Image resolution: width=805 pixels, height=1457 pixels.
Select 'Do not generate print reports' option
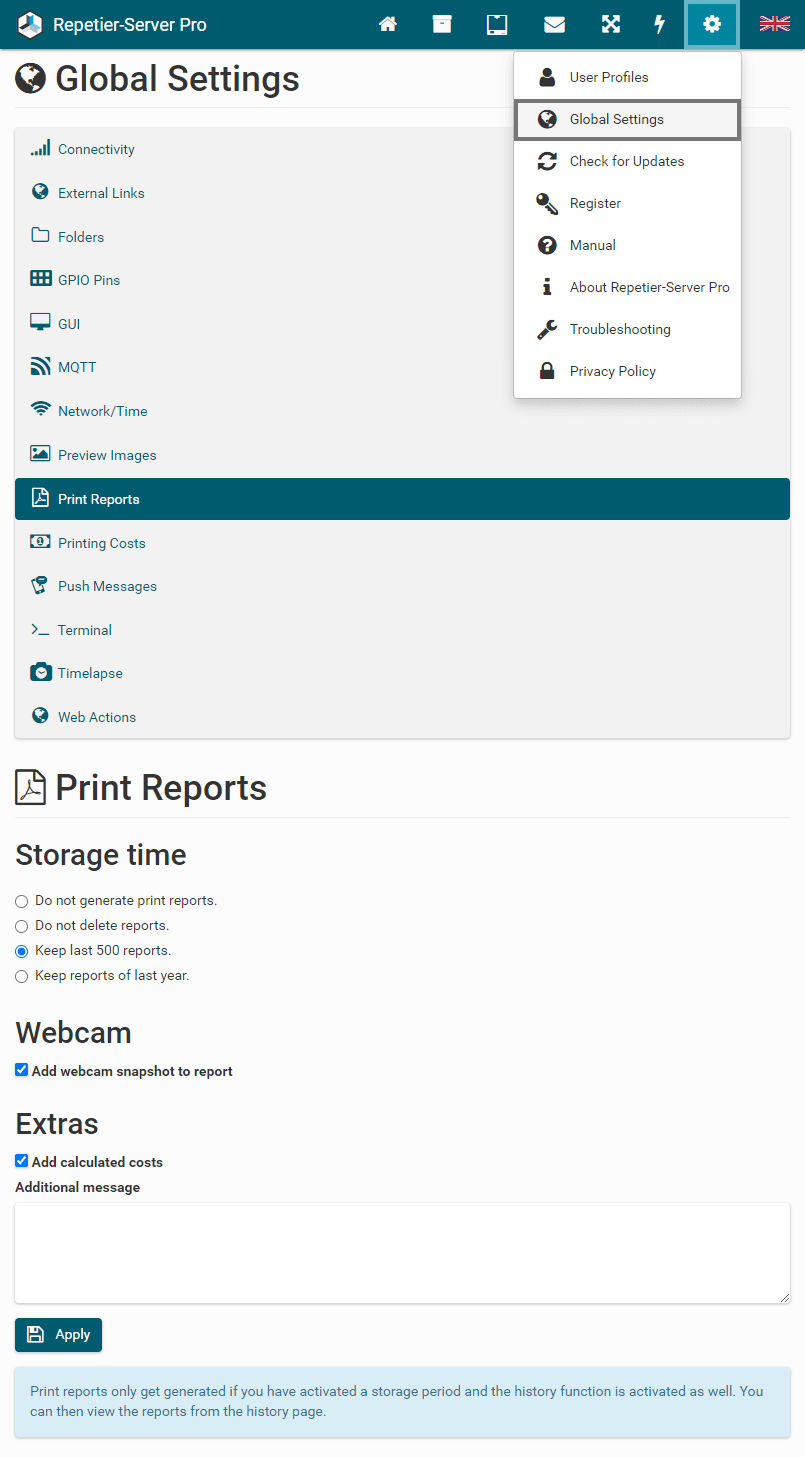22,901
